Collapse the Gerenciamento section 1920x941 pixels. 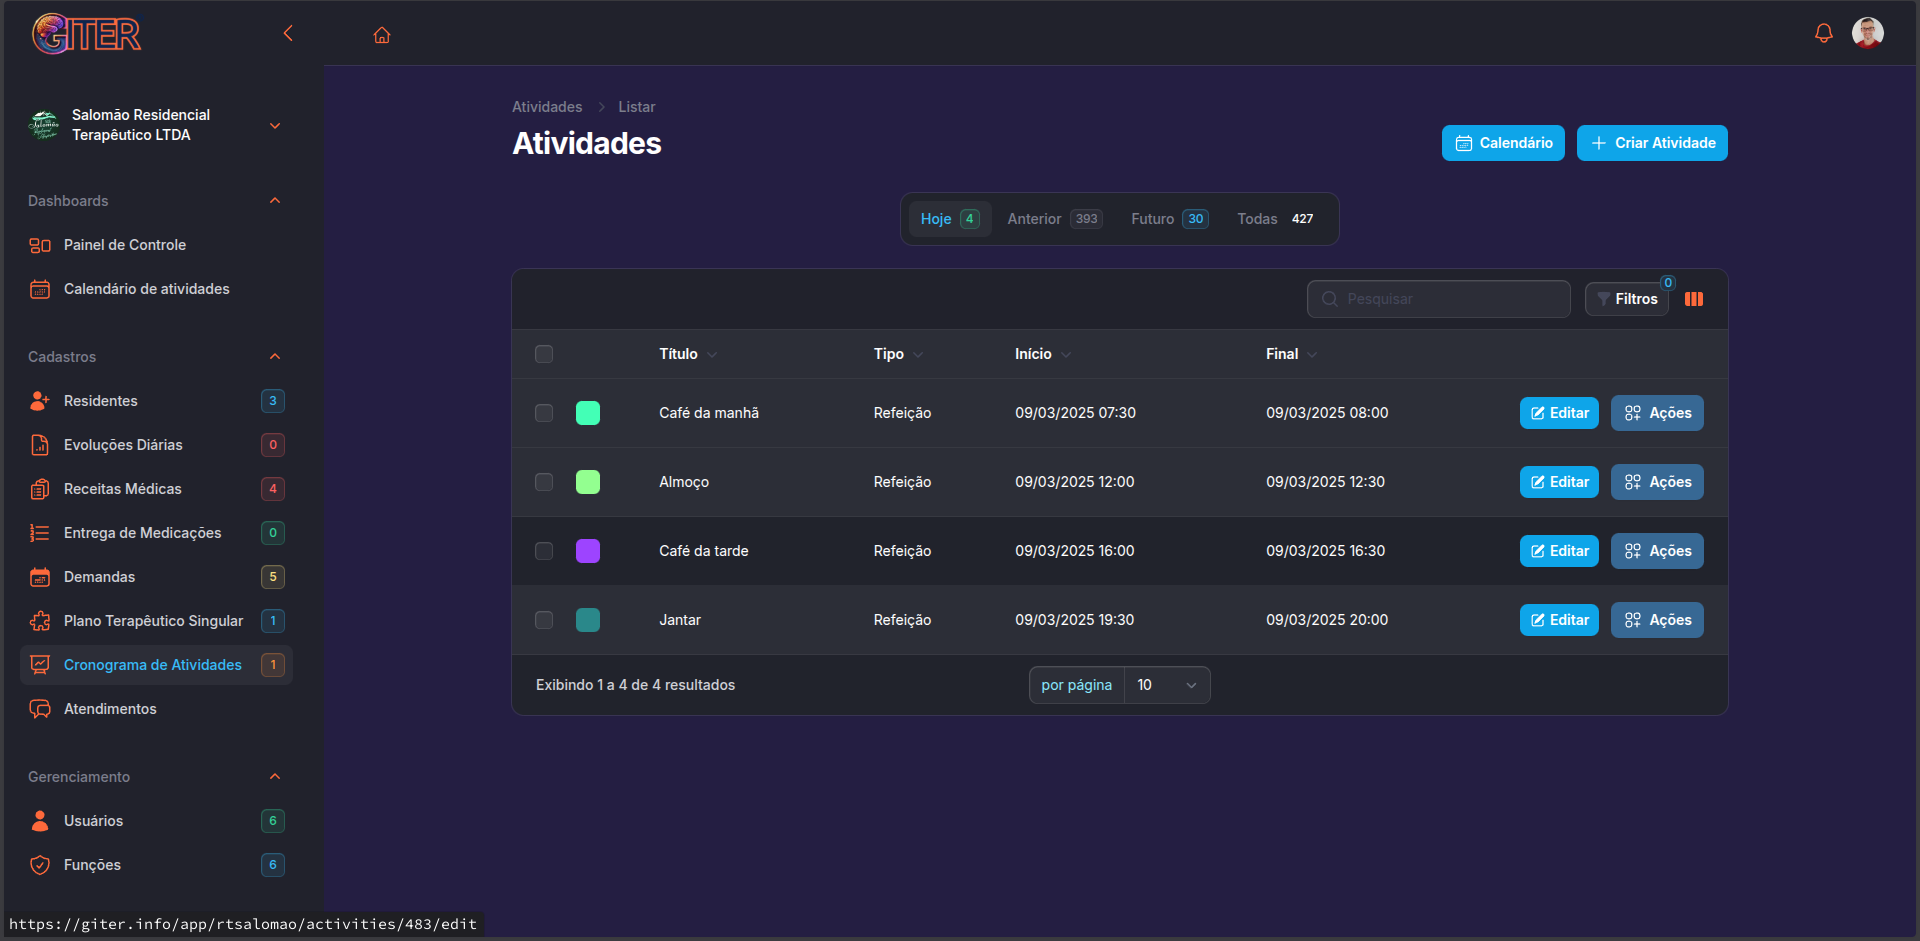pos(275,777)
